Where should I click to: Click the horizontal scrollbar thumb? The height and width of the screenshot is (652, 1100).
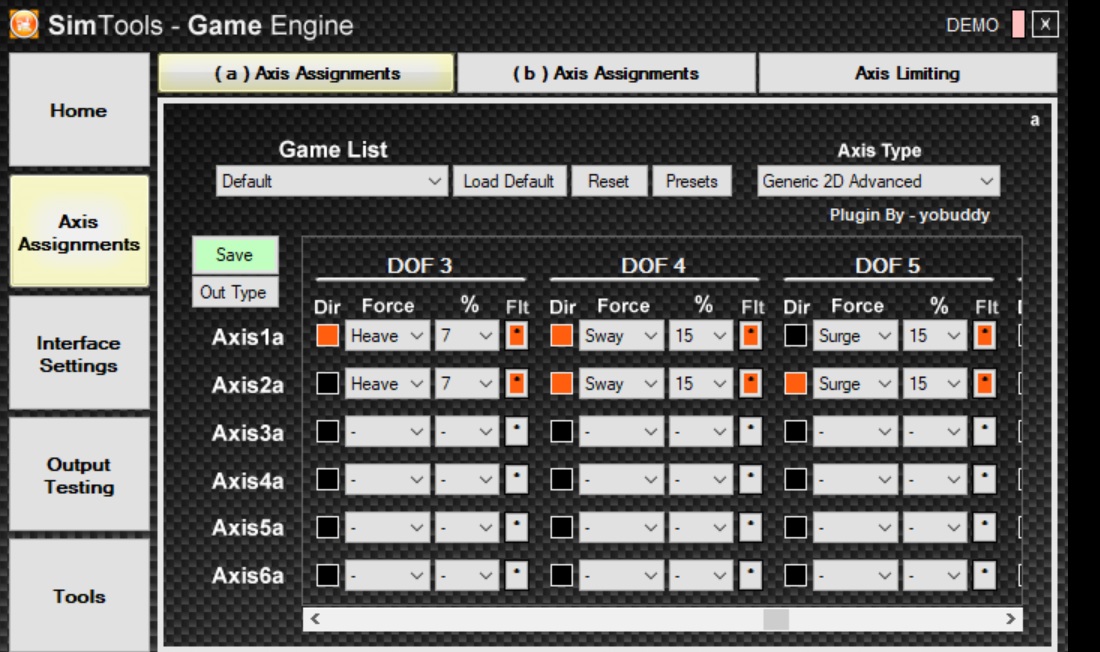pyautogui.click(x=776, y=619)
